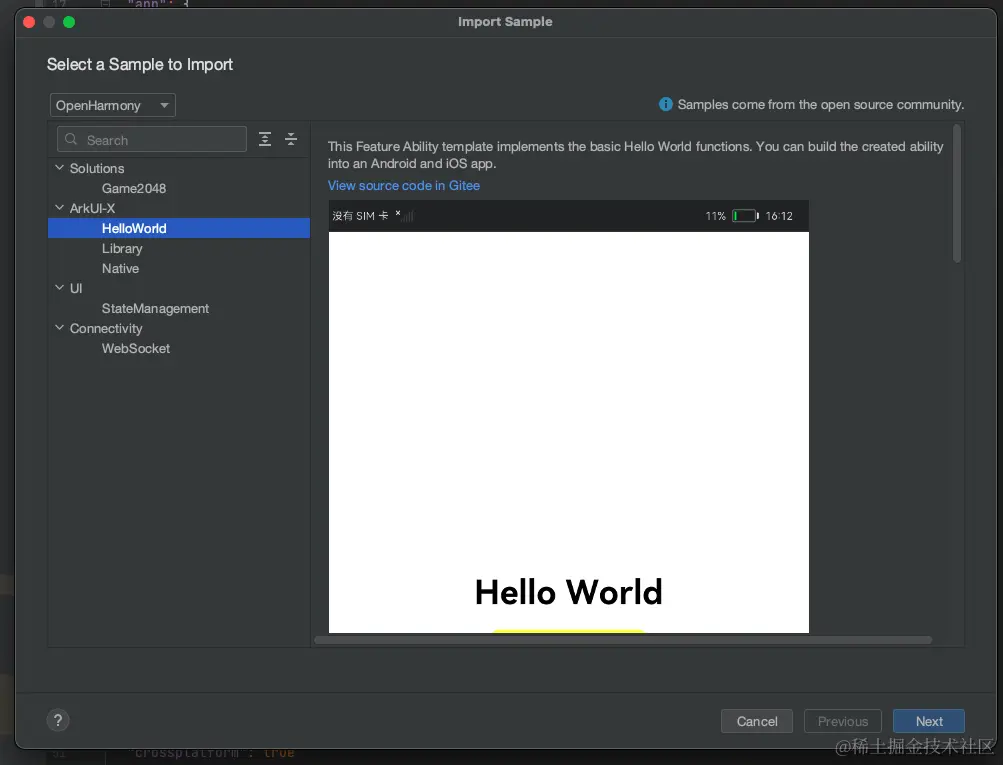Click the horizontal scrollbar under preview
The image size is (1003, 765).
(623, 640)
